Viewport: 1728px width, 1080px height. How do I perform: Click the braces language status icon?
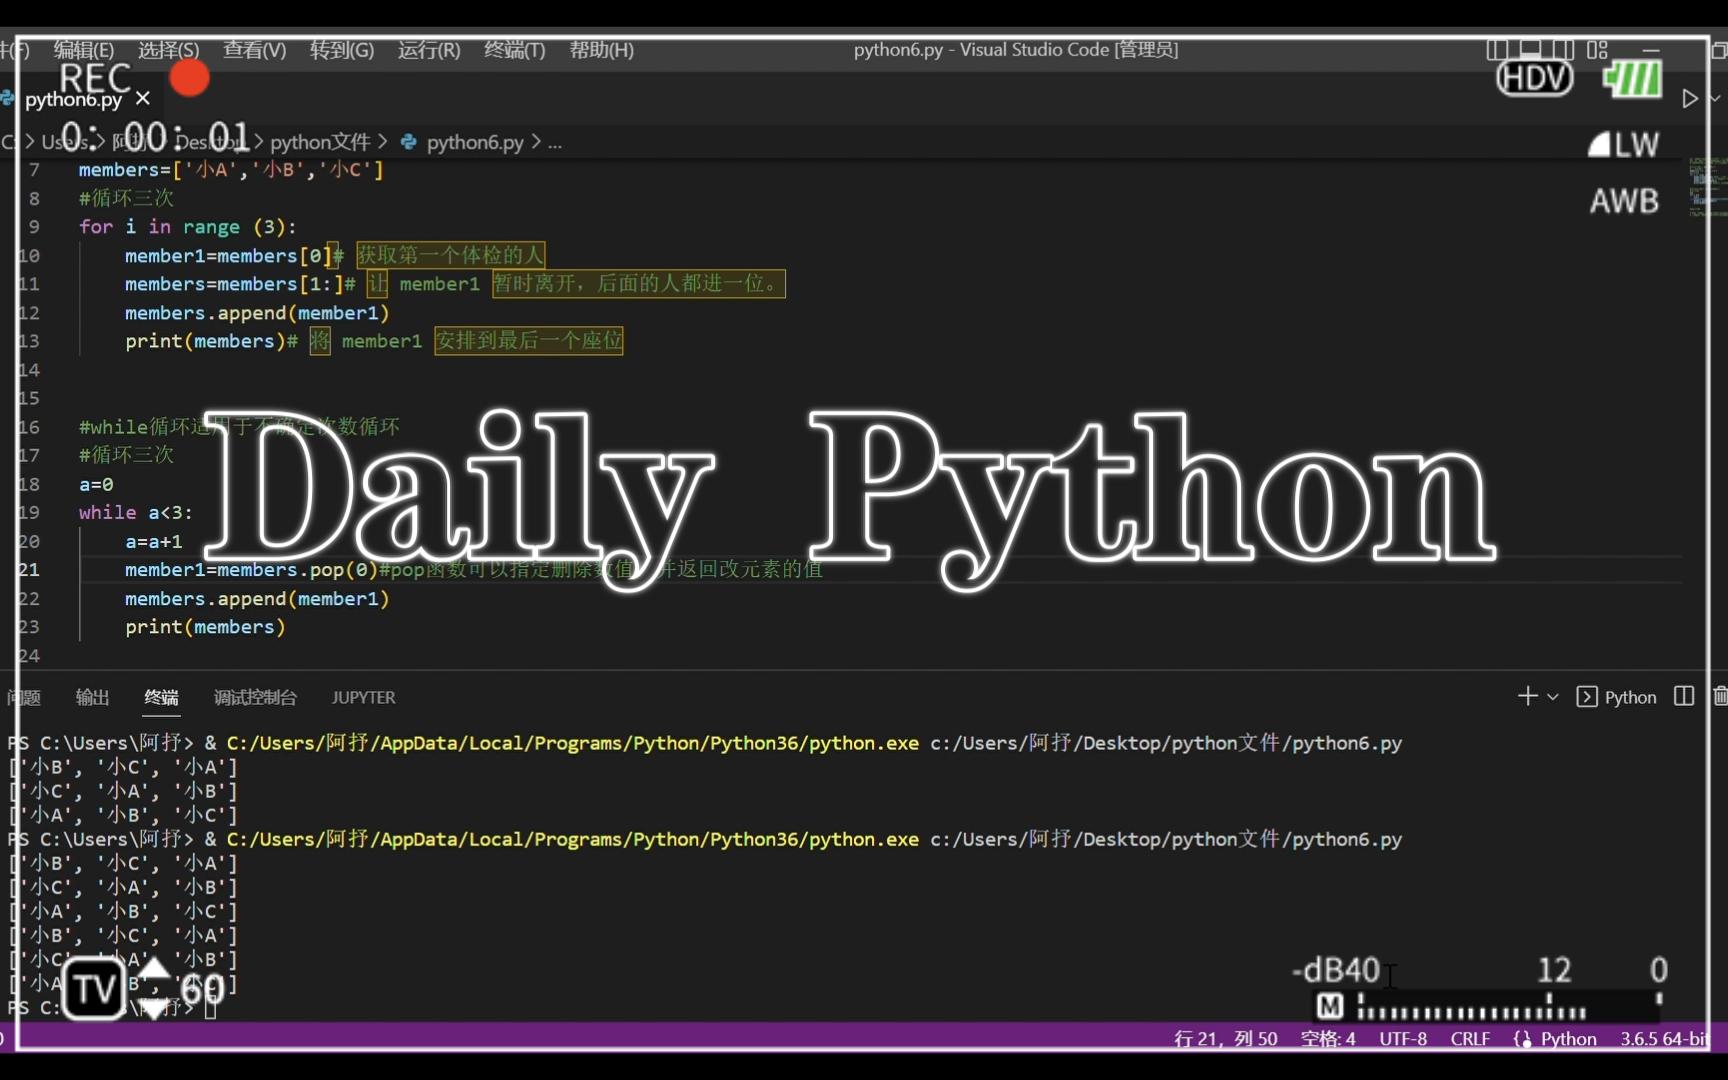pyautogui.click(x=1523, y=1039)
